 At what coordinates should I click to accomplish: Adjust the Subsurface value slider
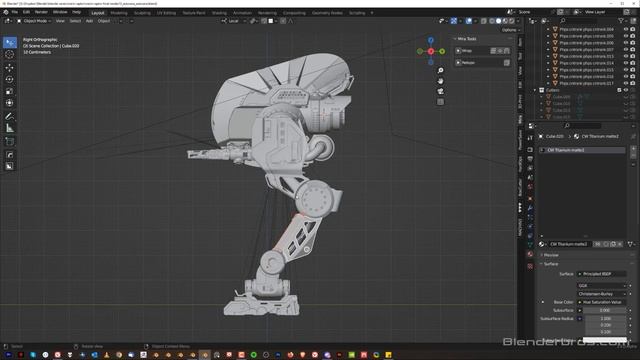coord(605,310)
